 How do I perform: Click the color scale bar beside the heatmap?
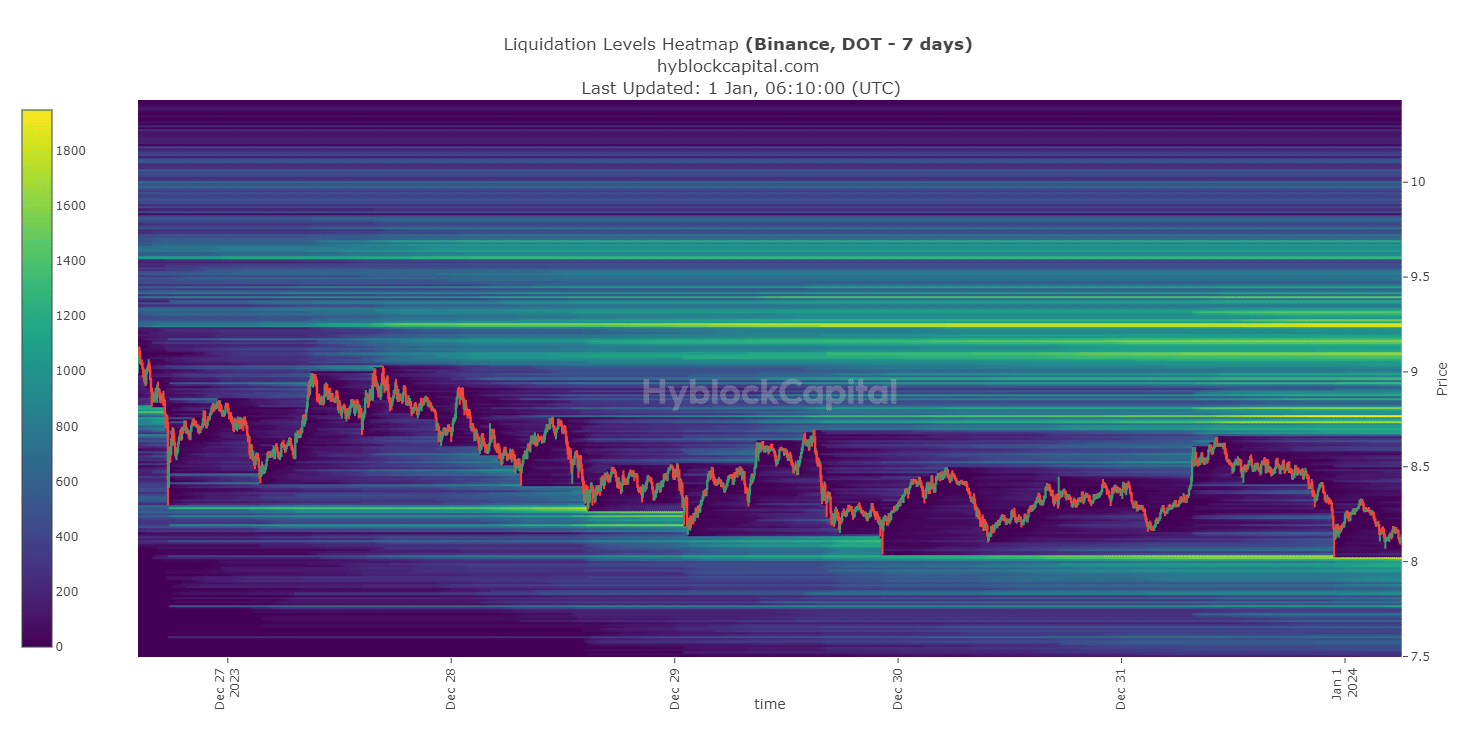[37, 378]
